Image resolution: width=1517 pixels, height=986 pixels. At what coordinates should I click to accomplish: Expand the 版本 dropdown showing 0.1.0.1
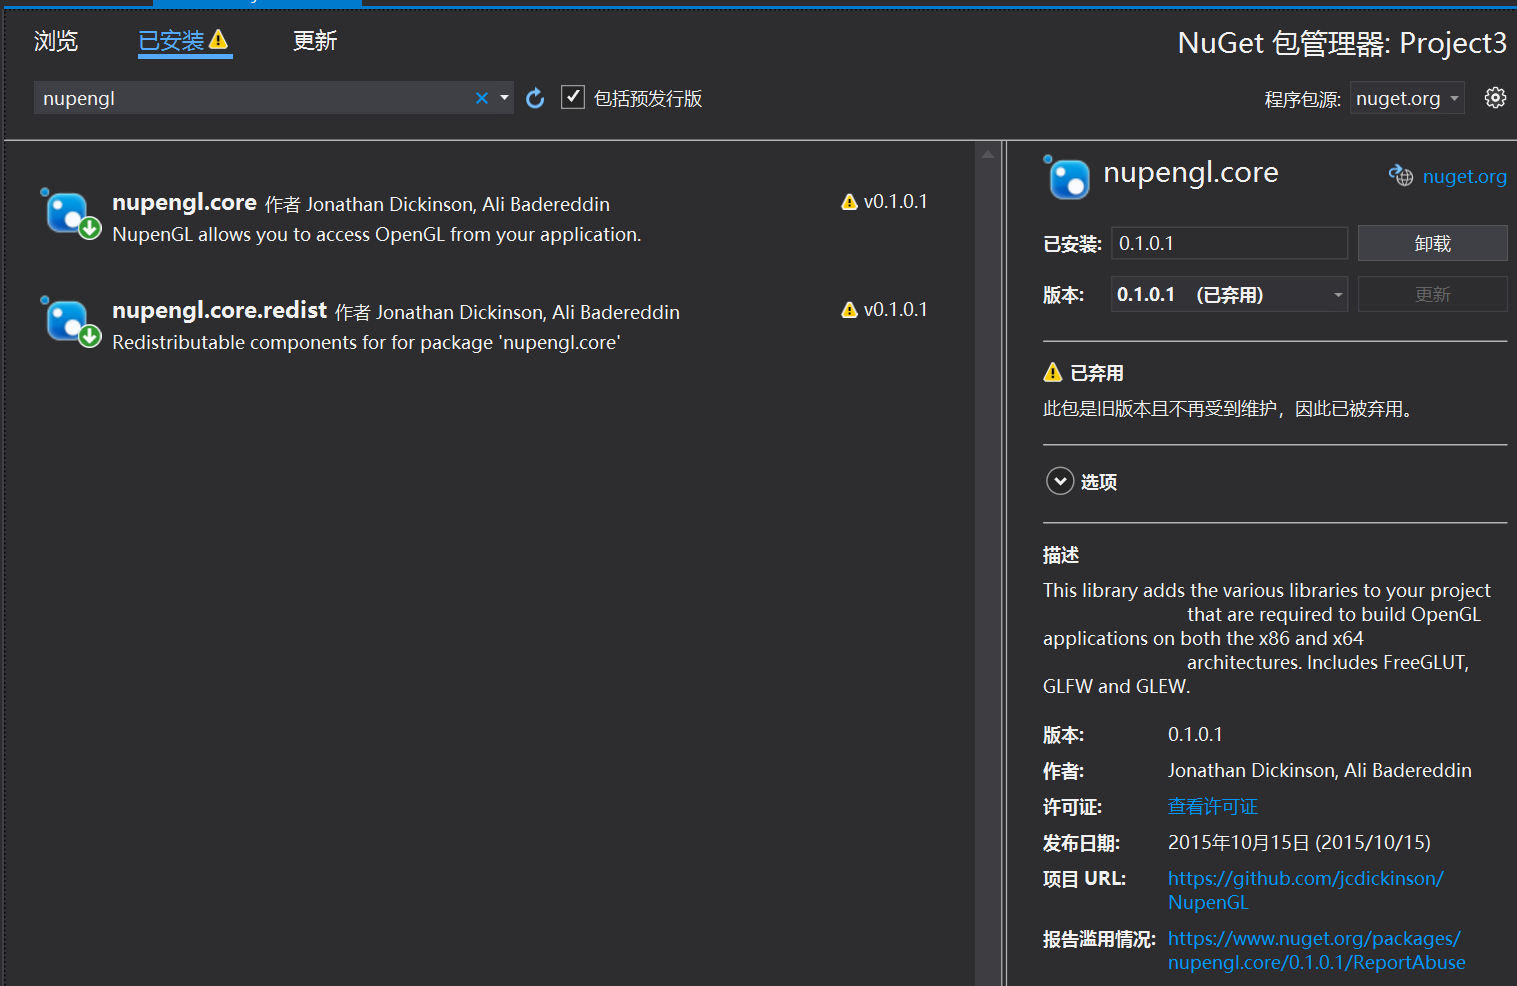(1337, 294)
